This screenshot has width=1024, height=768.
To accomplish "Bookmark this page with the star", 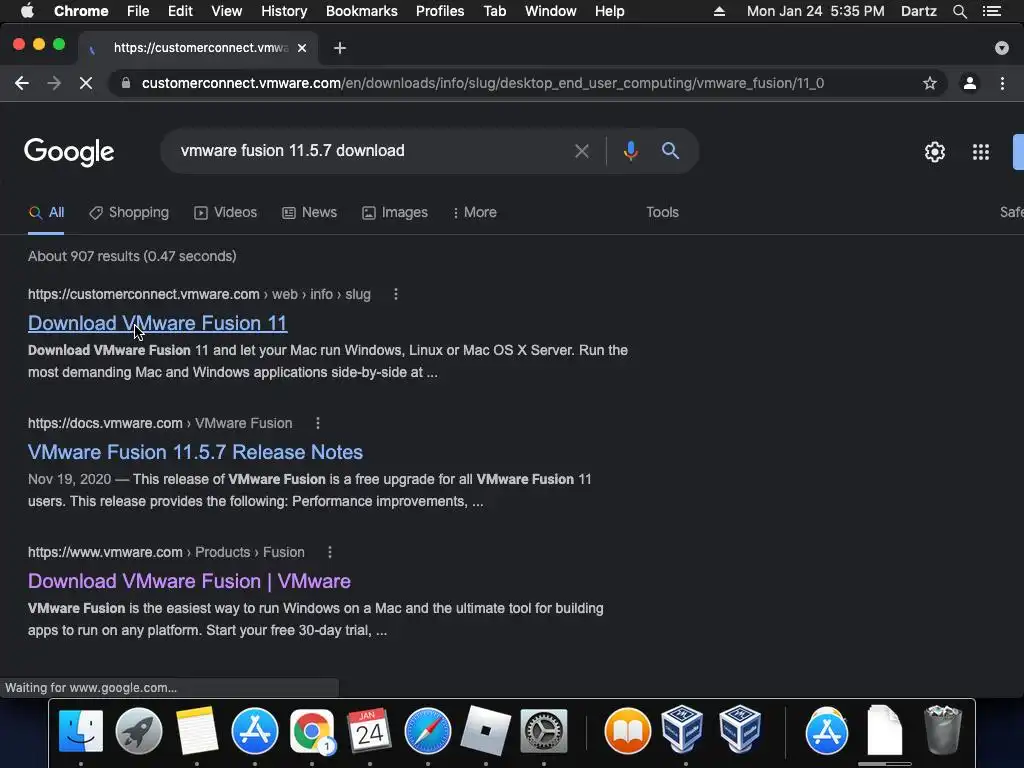I will (929, 83).
